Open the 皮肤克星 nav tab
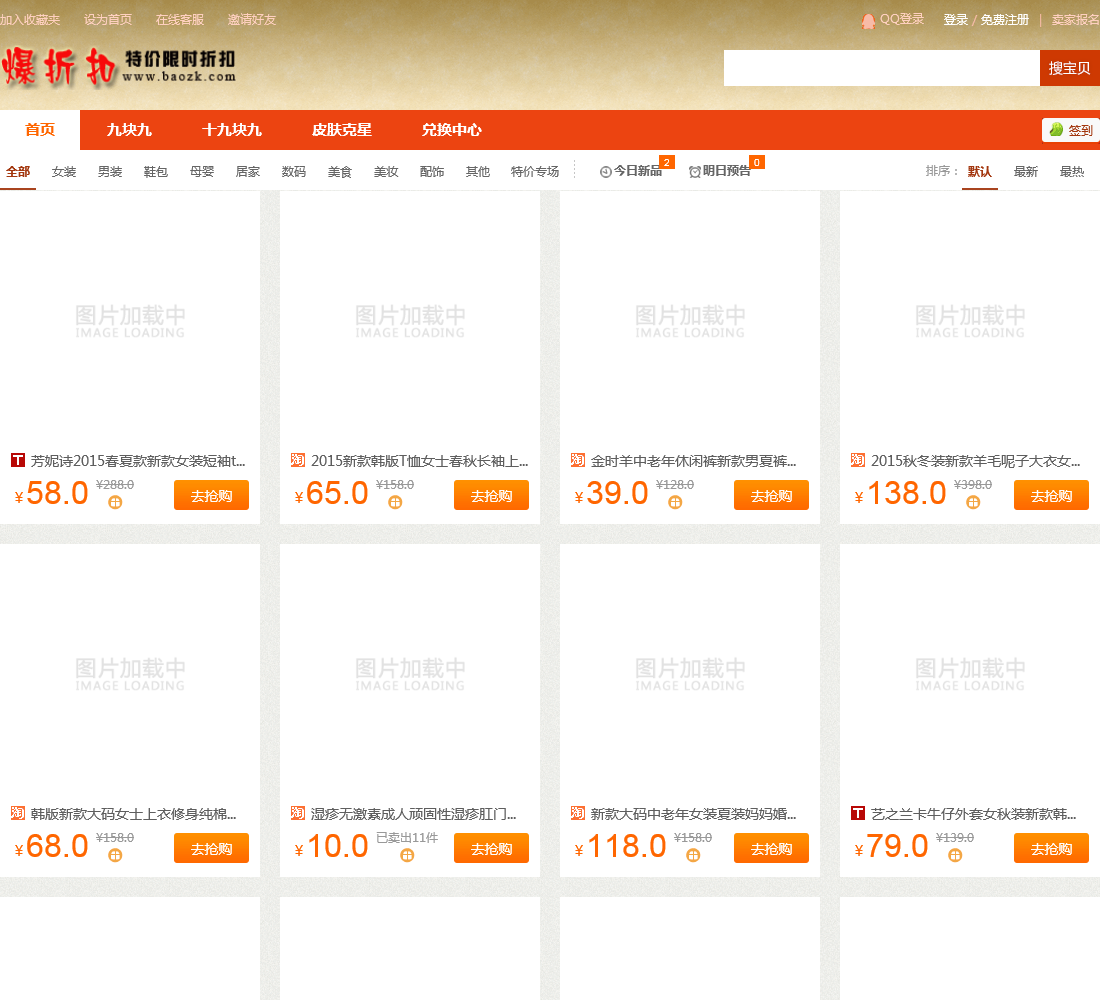1100x1000 pixels. [342, 130]
